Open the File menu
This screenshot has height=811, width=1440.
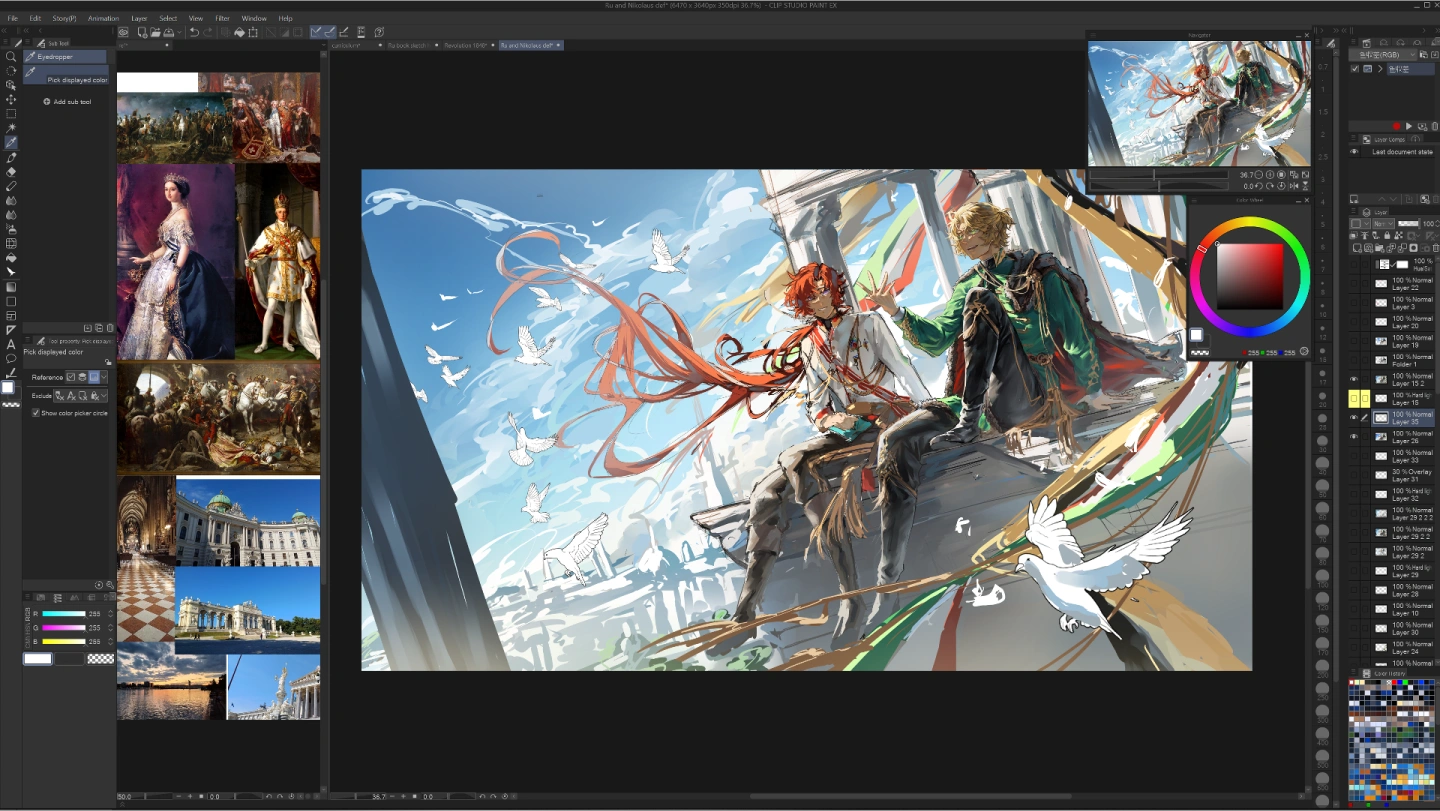click(x=13, y=18)
